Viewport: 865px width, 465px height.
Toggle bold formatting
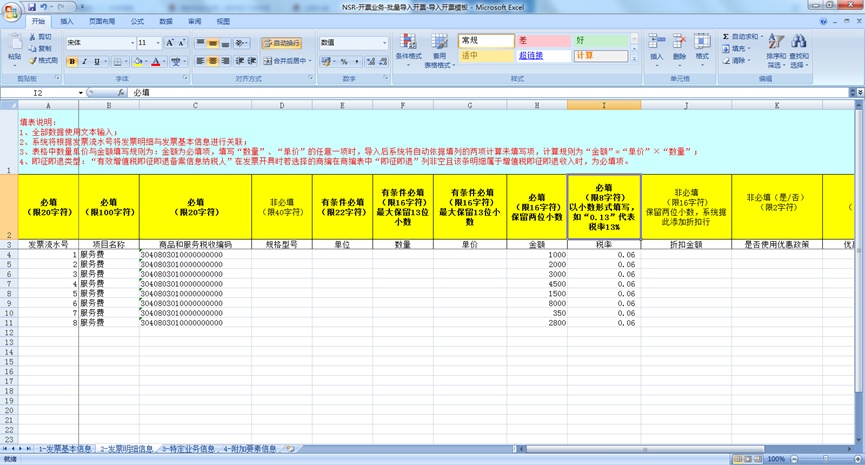72,61
